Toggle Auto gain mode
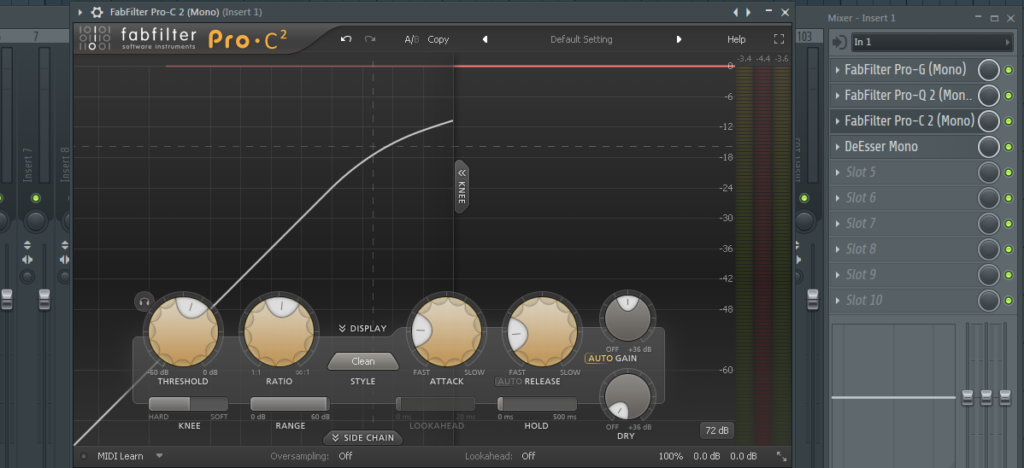 [x=600, y=358]
